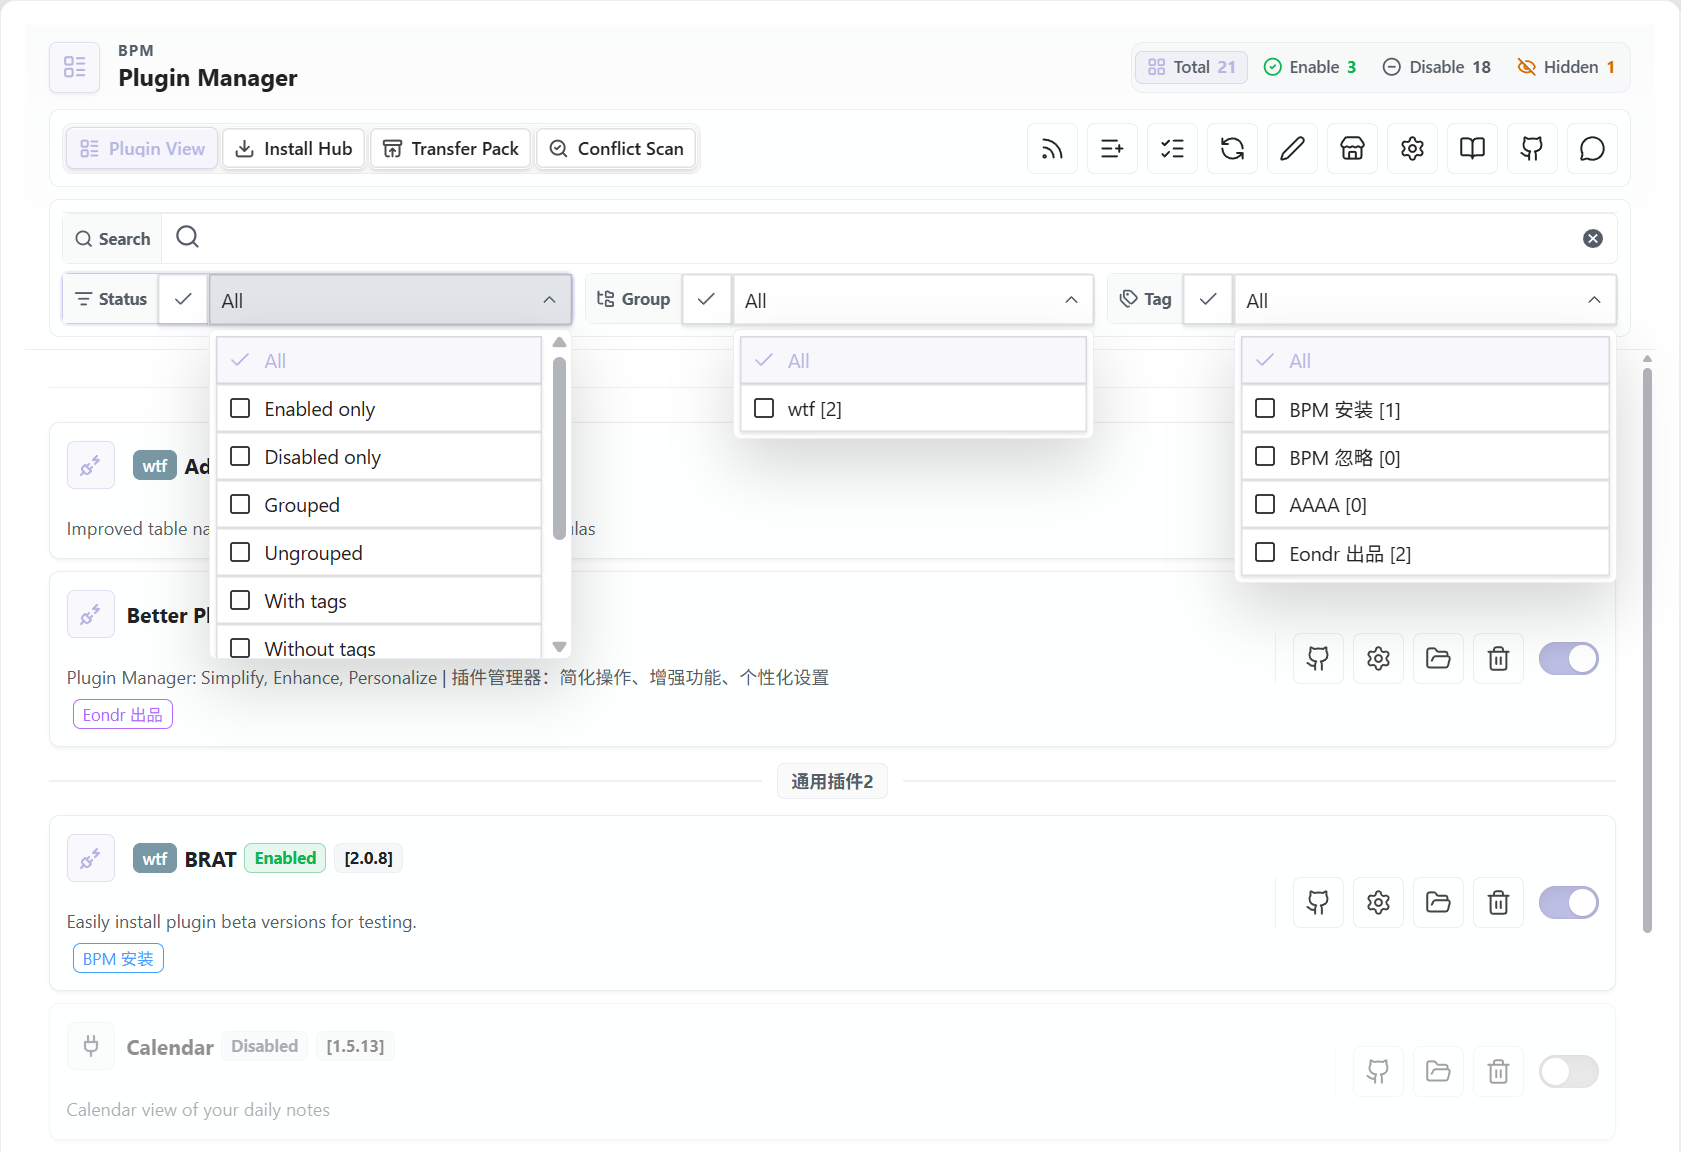Click the RSS feed icon in toolbar
Screen dimensions: 1681x1152
tap(1052, 149)
